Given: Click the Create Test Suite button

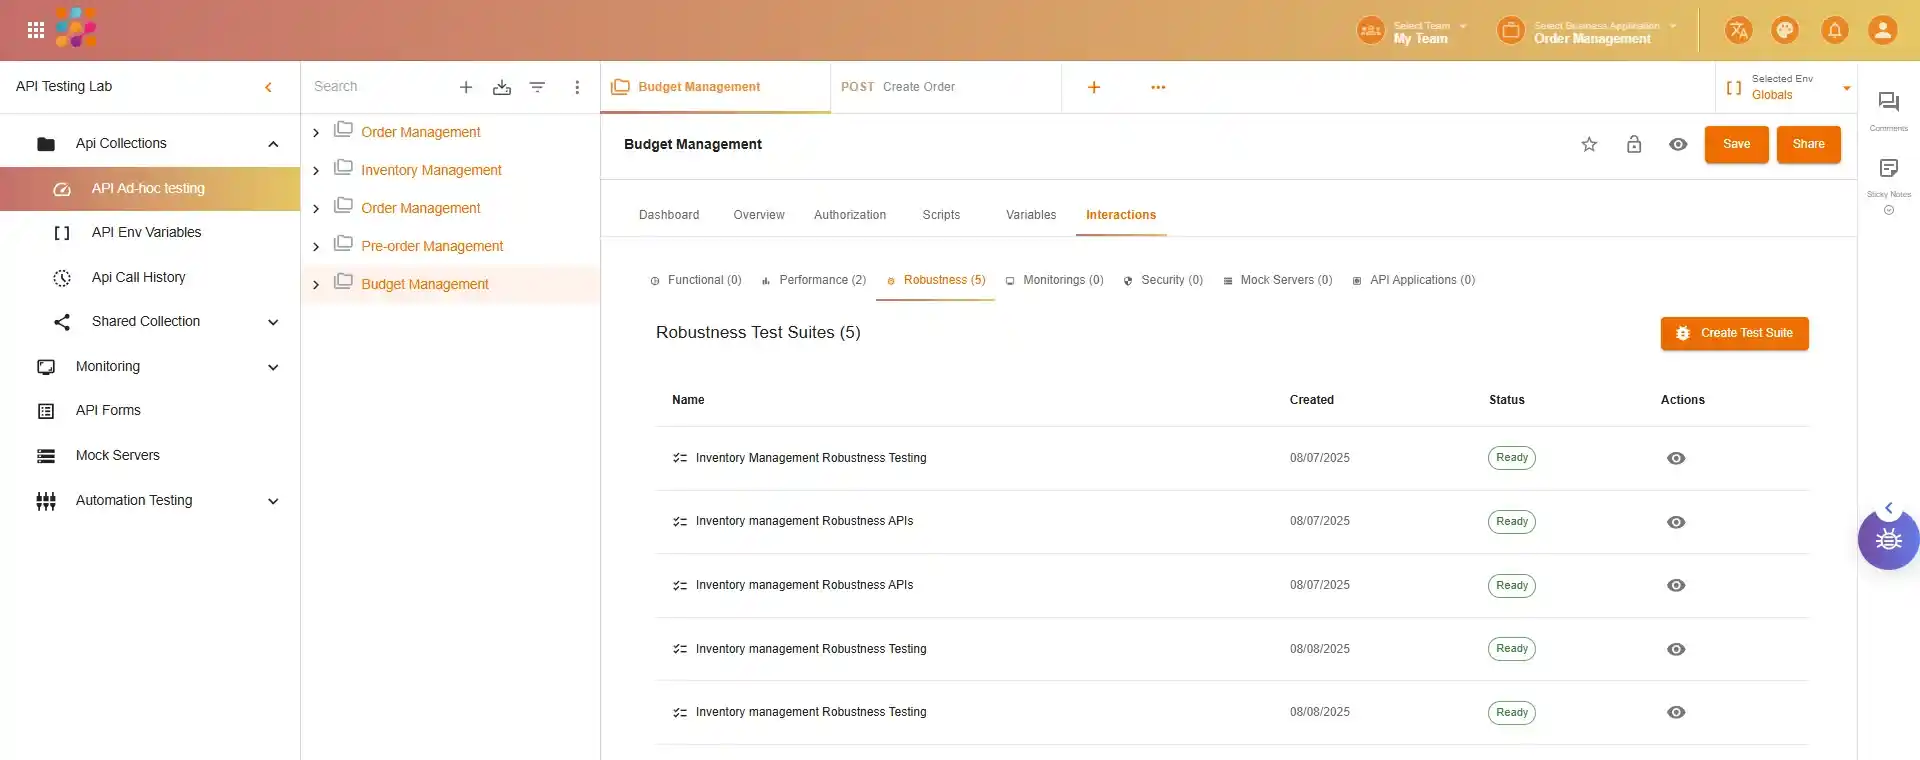Looking at the screenshot, I should [1734, 333].
